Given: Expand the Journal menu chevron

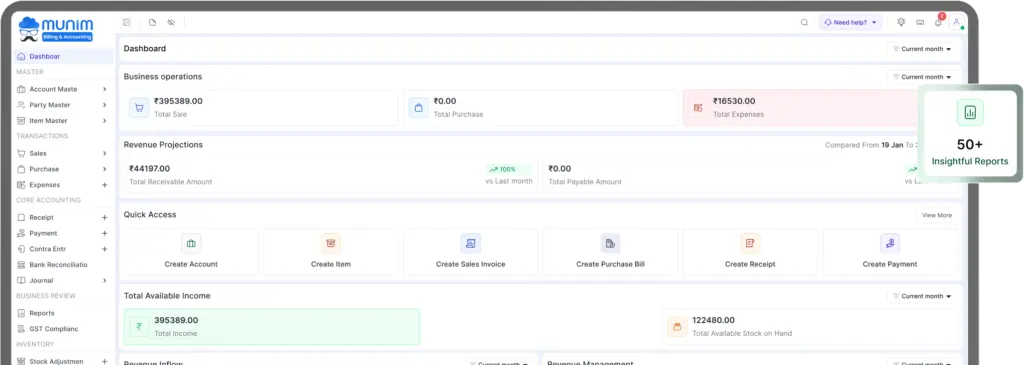Looking at the screenshot, I should pos(104,280).
